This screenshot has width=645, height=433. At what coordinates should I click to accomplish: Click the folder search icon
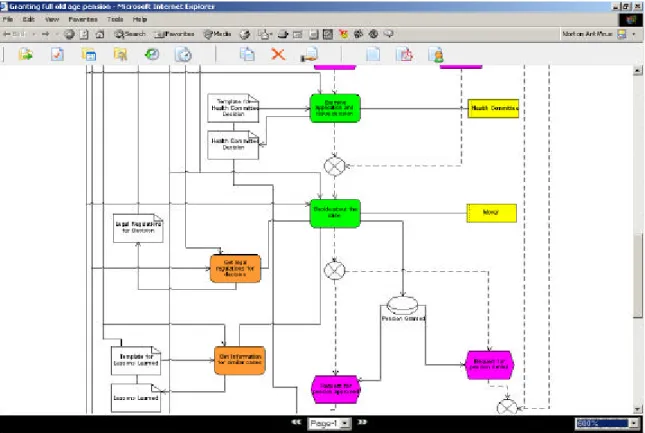pos(121,54)
